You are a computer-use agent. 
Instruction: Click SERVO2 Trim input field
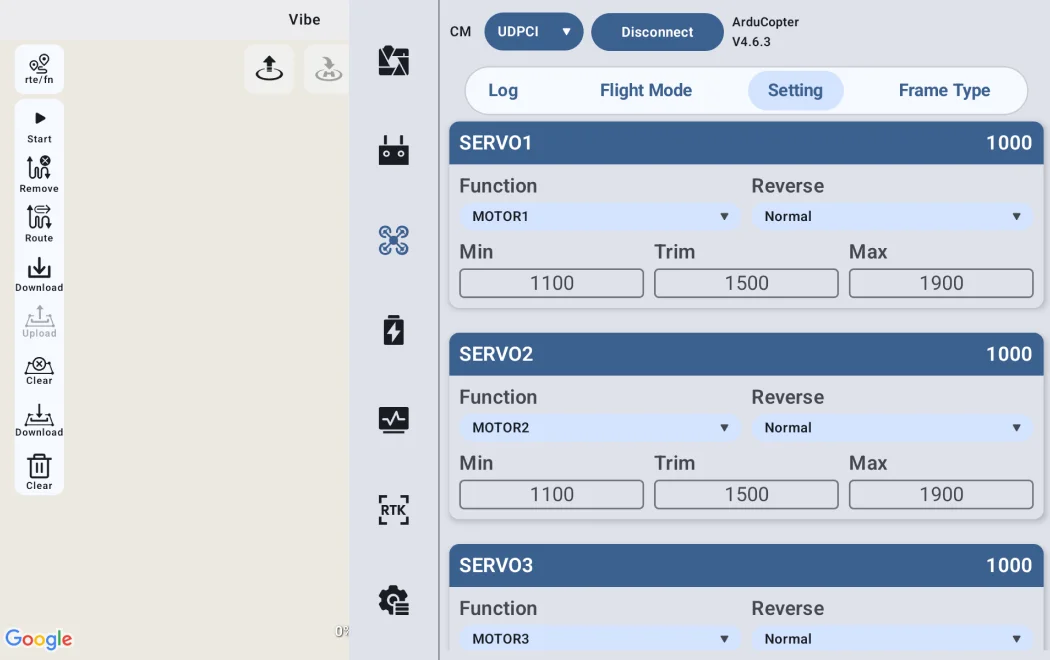tap(746, 494)
